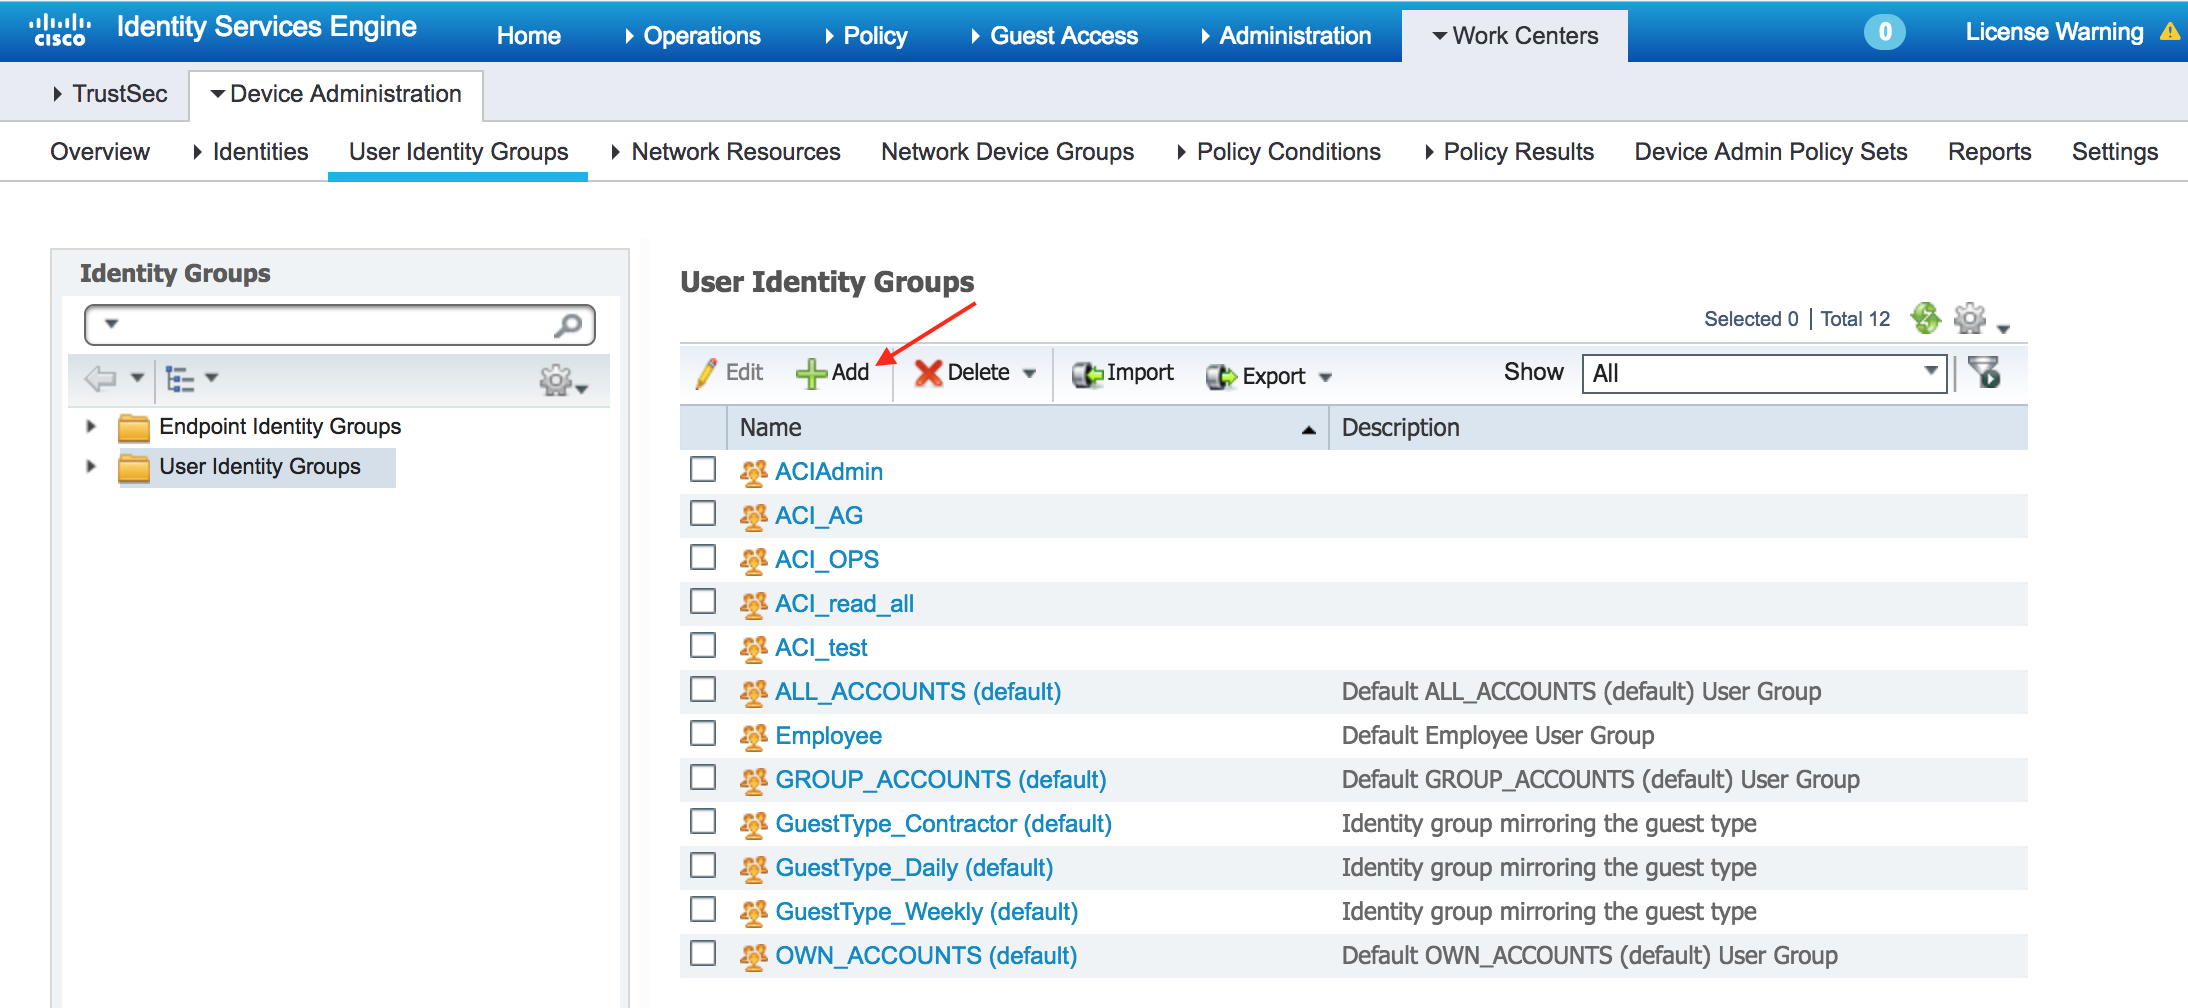This screenshot has height=1008, width=2188.
Task: Click the Import icon in toolbar
Action: [1086, 374]
